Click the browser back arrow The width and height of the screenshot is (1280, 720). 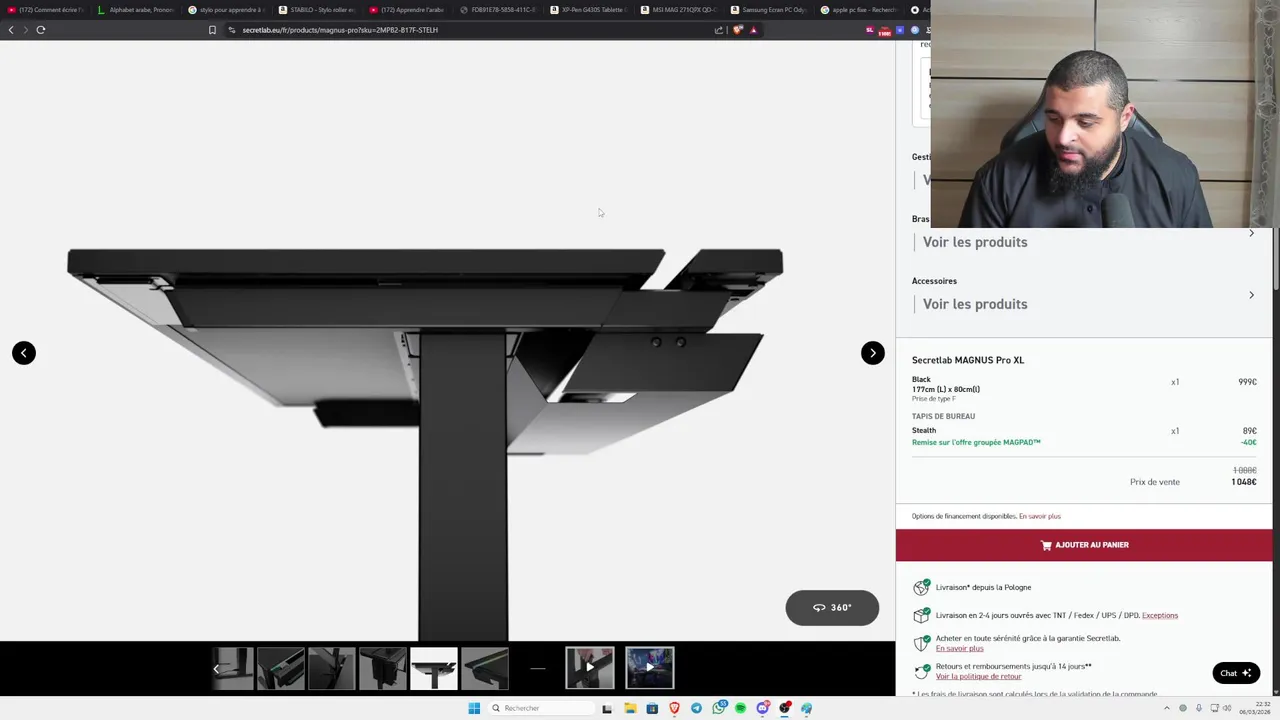[x=11, y=30]
